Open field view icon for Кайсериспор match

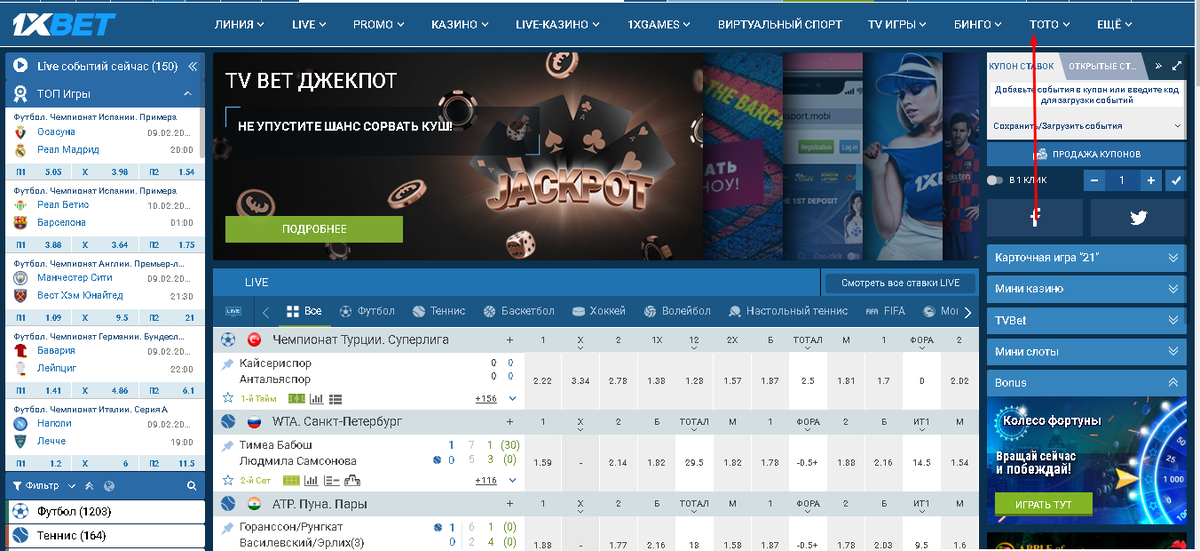coord(296,398)
